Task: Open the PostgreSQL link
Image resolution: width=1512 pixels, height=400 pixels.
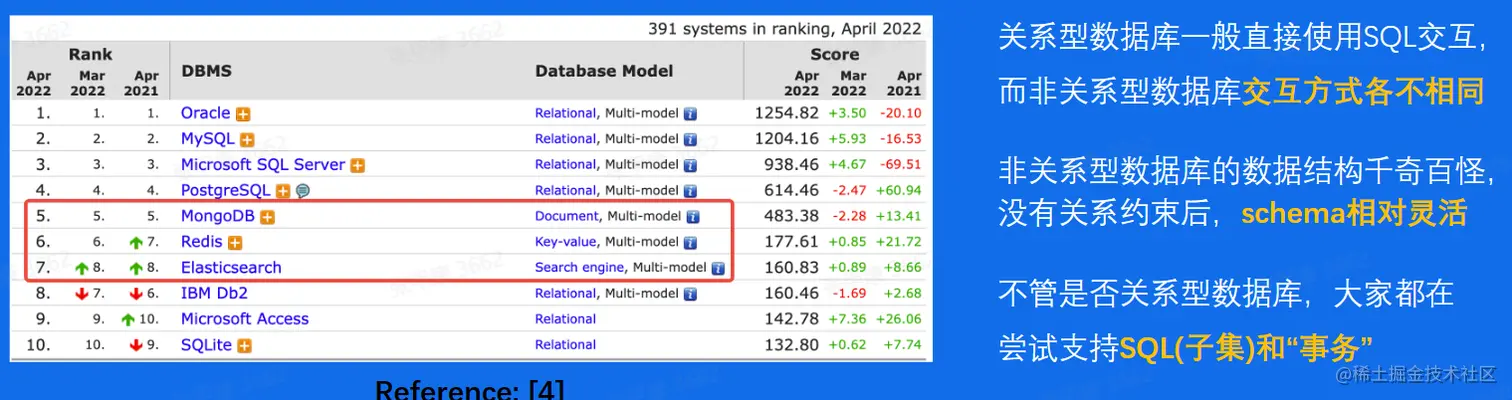Action: coord(226,190)
